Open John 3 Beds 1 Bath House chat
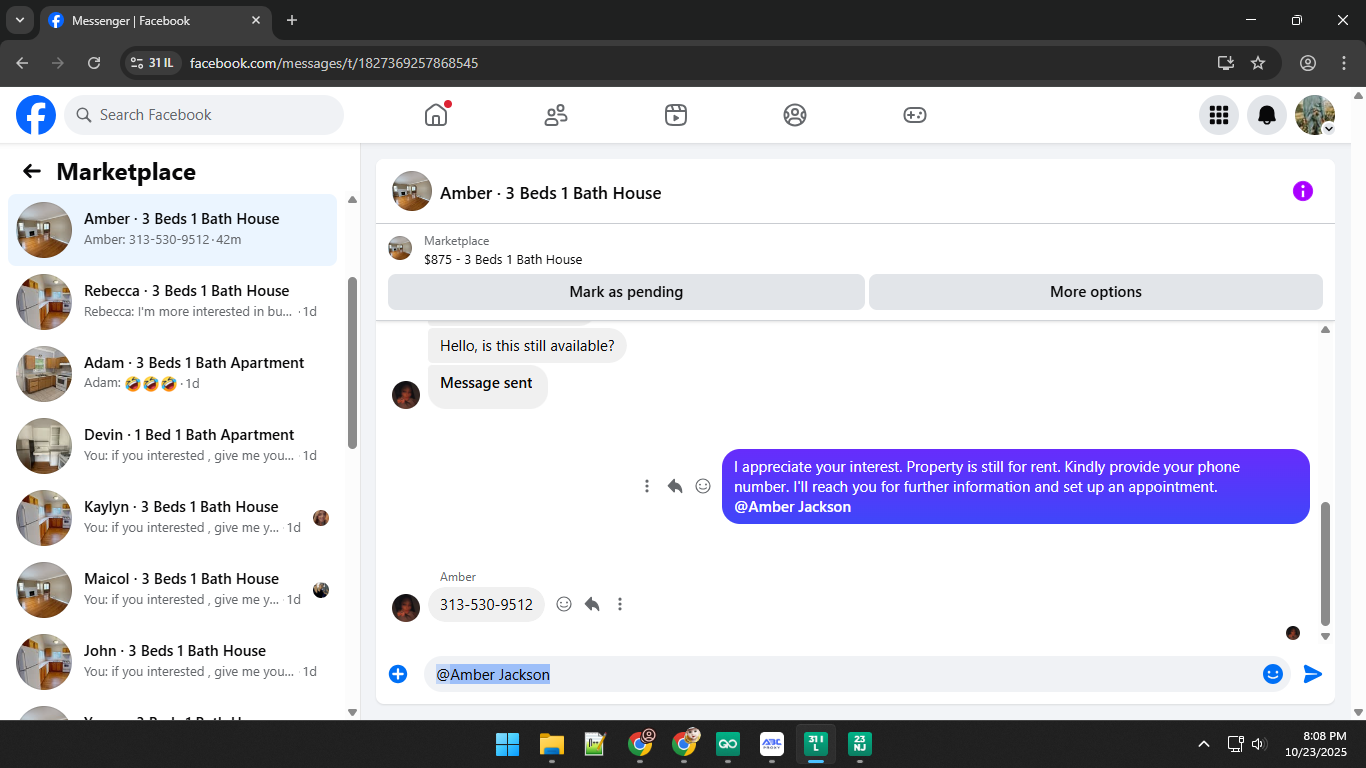1366x768 pixels. tap(172, 662)
